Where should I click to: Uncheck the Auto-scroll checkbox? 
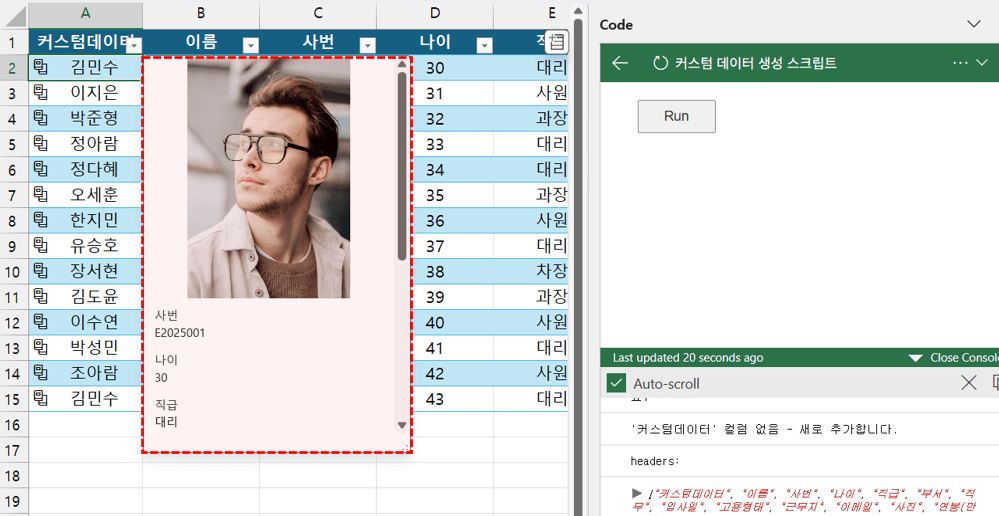click(616, 384)
